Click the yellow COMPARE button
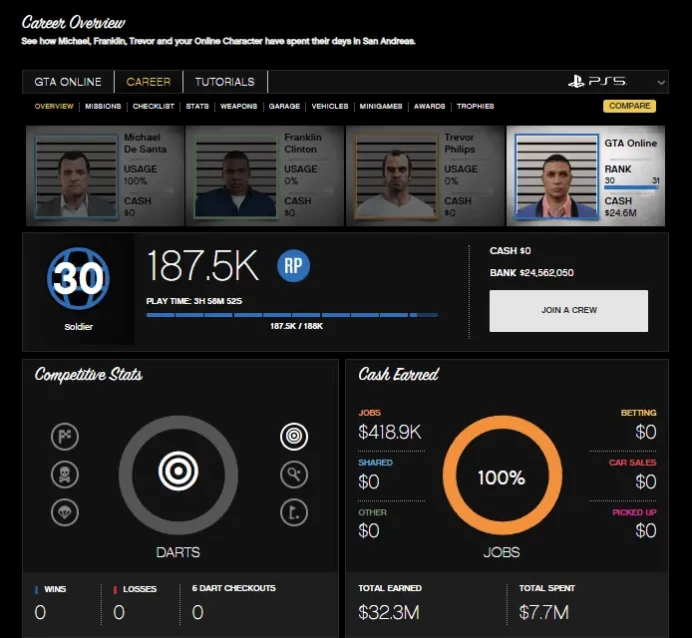Image resolution: width=692 pixels, height=638 pixels. point(629,106)
